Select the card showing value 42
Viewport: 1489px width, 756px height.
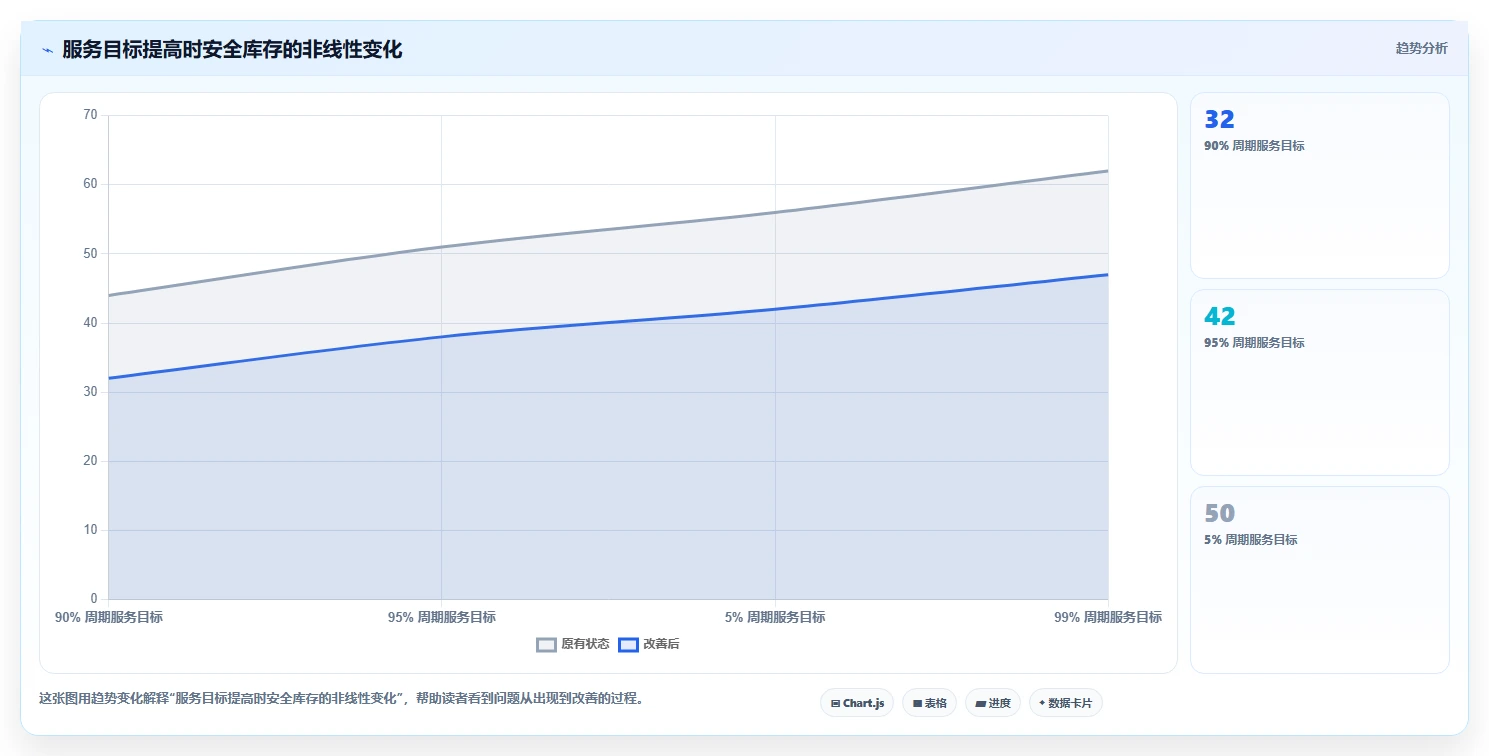tap(1319, 382)
